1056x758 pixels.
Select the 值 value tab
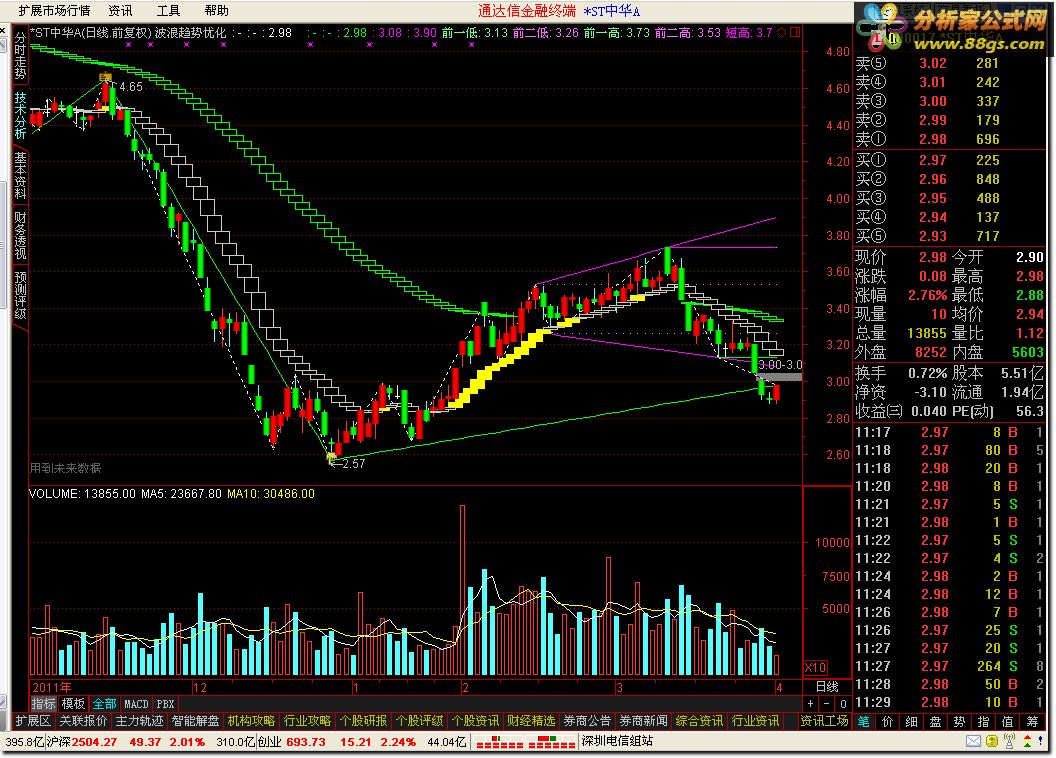point(1008,722)
